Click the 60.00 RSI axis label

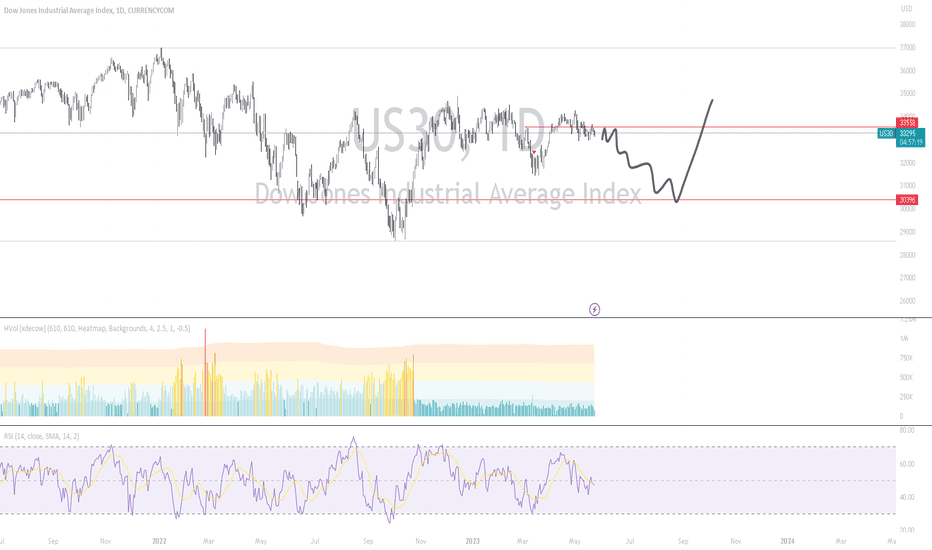[x=907, y=464]
